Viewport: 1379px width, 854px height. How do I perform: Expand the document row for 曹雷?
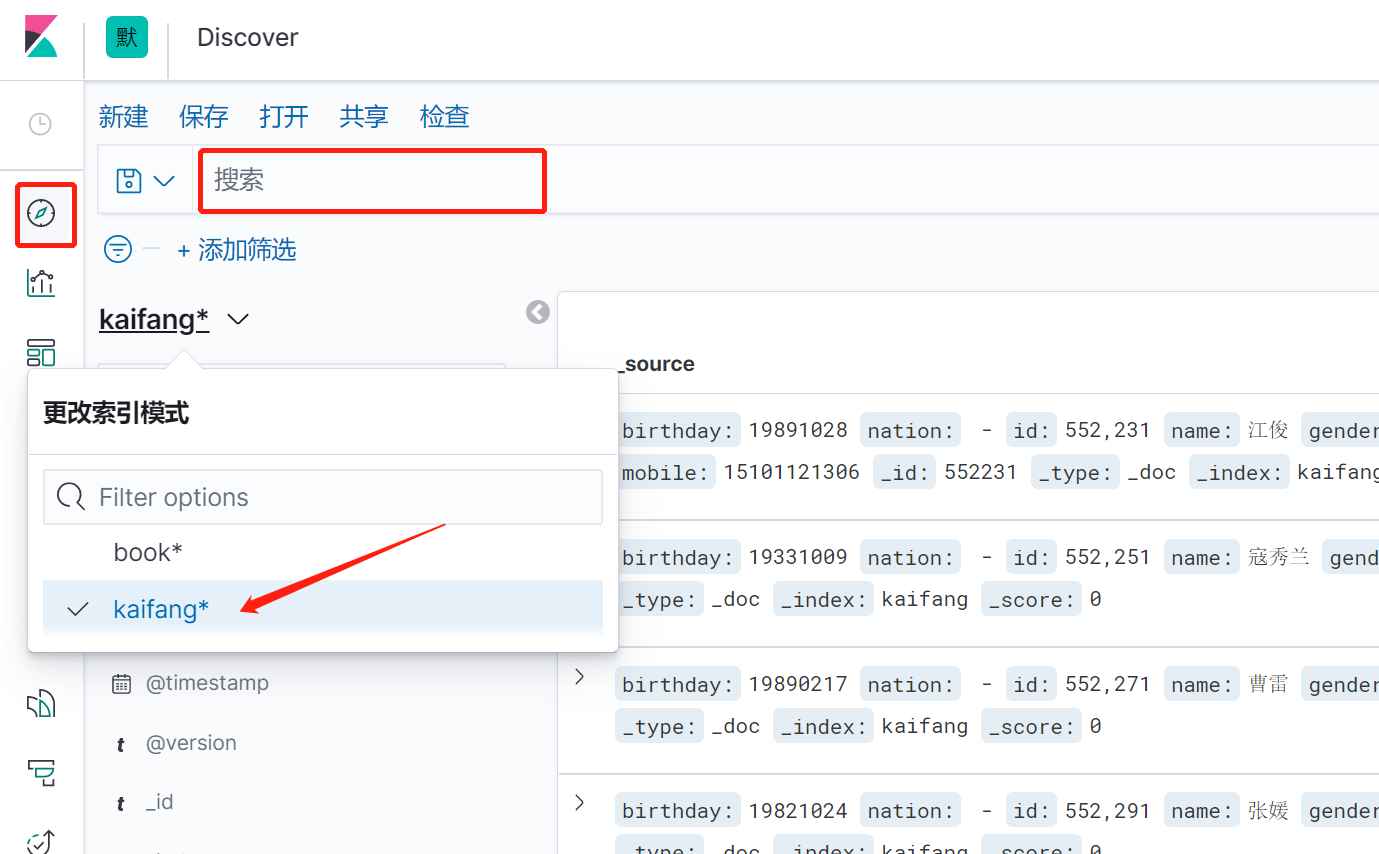point(579,677)
